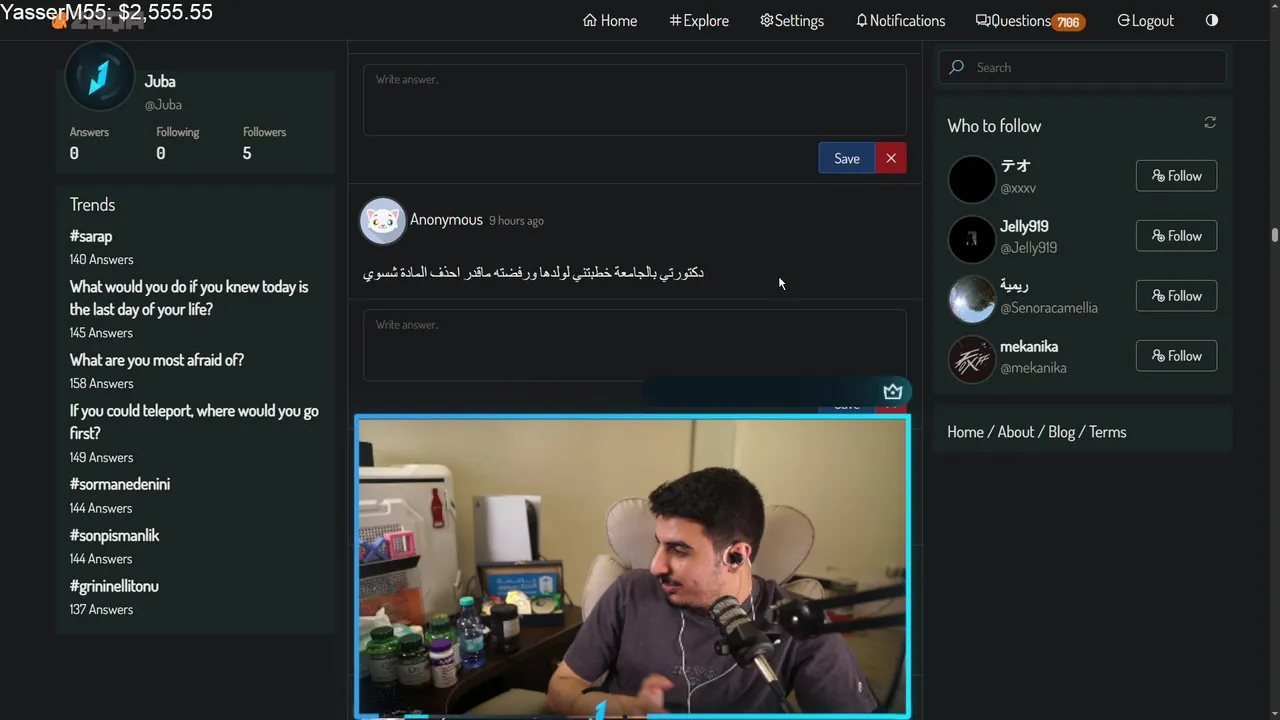Toggle the dark/light theme icon

coord(1212,20)
